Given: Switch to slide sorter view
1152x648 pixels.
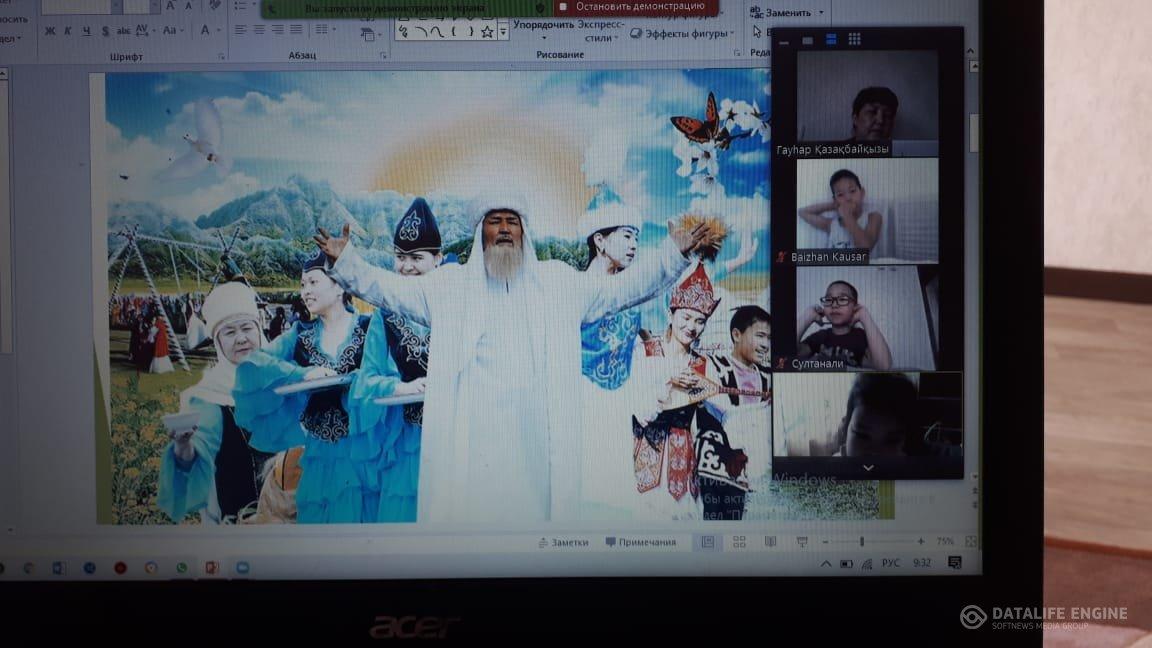Looking at the screenshot, I should pyautogui.click(x=739, y=542).
